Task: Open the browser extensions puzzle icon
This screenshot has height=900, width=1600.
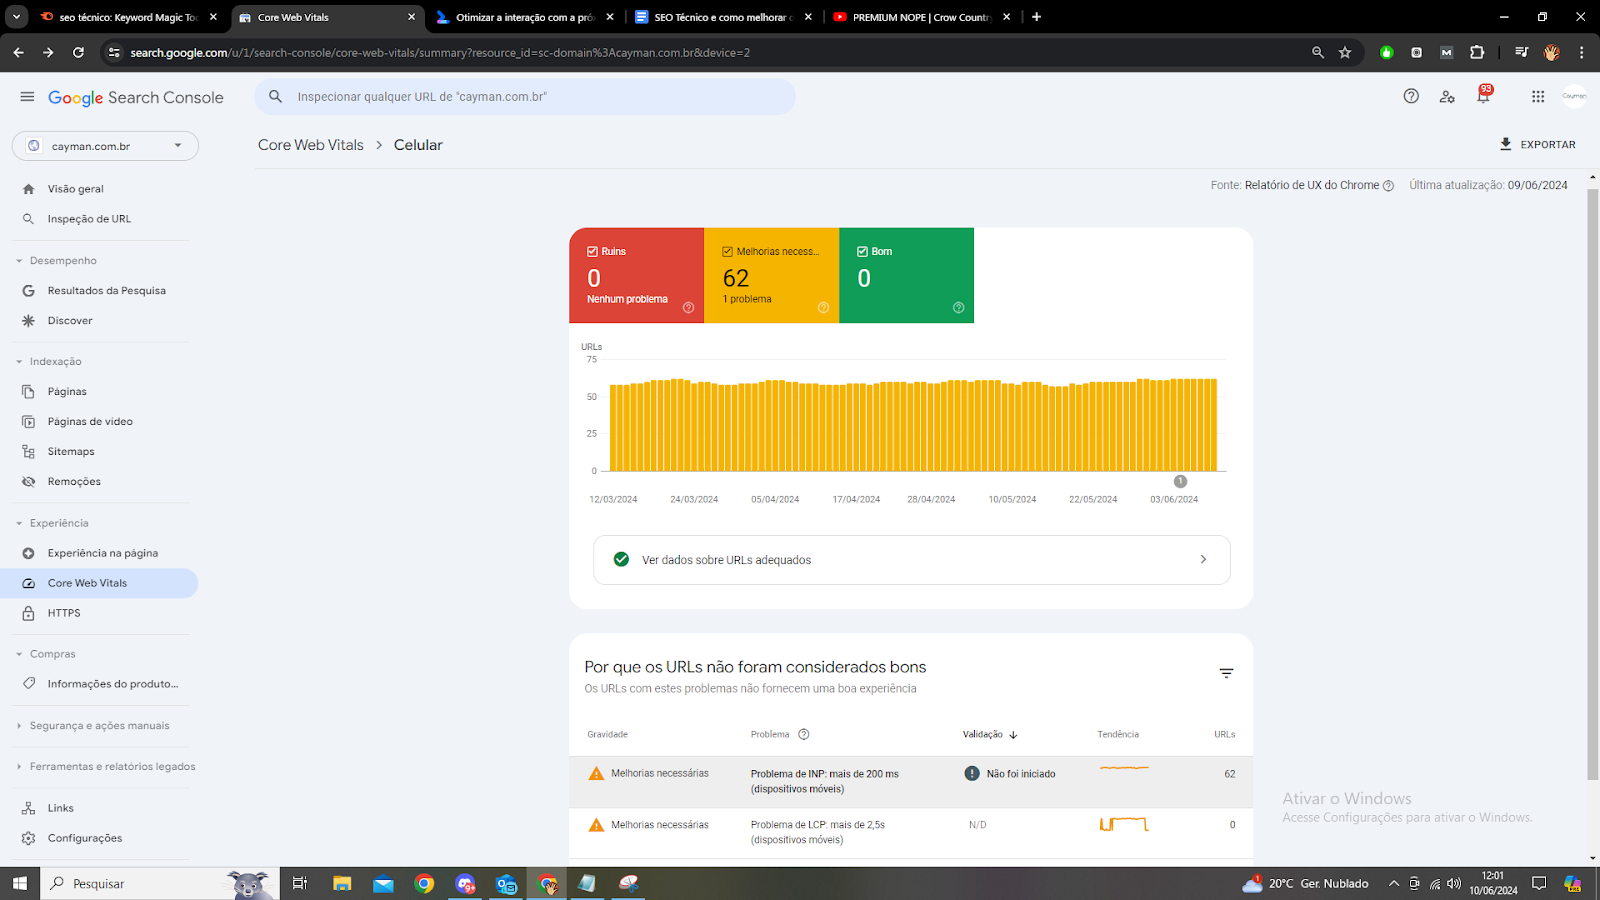Action: tap(1477, 53)
